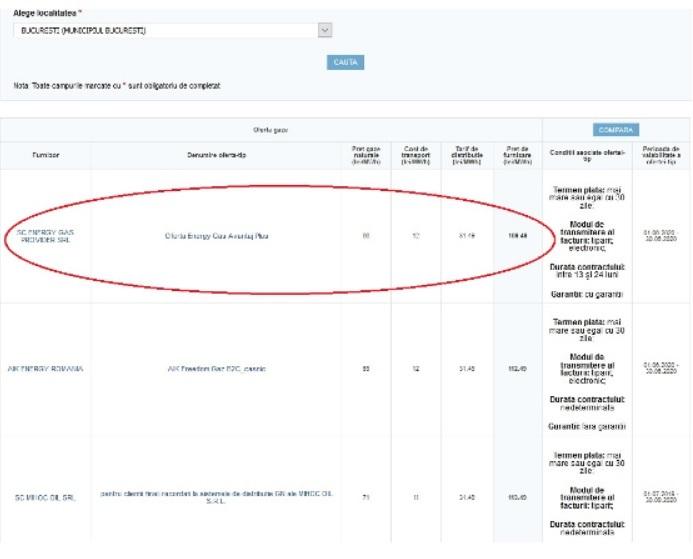This screenshot has width=693, height=559.
Task: Open SC MIHOC OIL SRL supplier
Action: [x=45, y=497]
